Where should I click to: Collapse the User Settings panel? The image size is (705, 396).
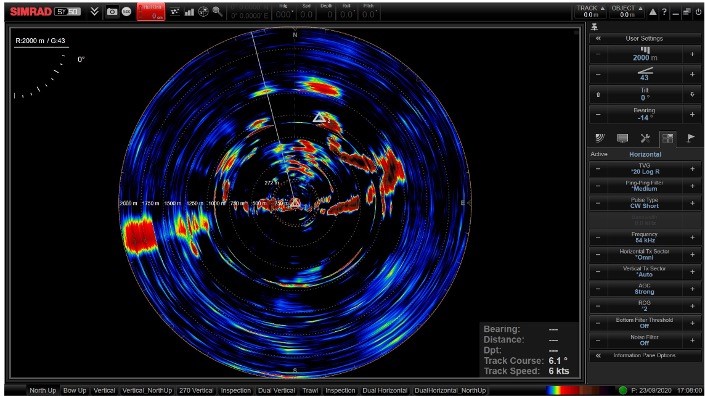598,39
